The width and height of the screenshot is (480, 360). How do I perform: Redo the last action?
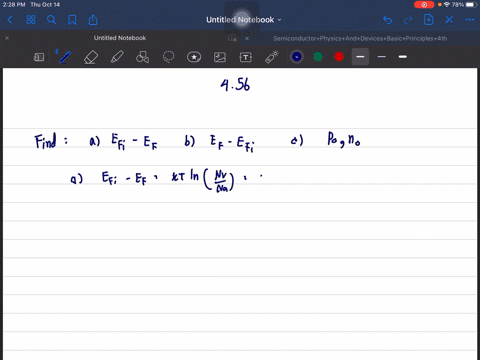pyautogui.click(x=408, y=20)
